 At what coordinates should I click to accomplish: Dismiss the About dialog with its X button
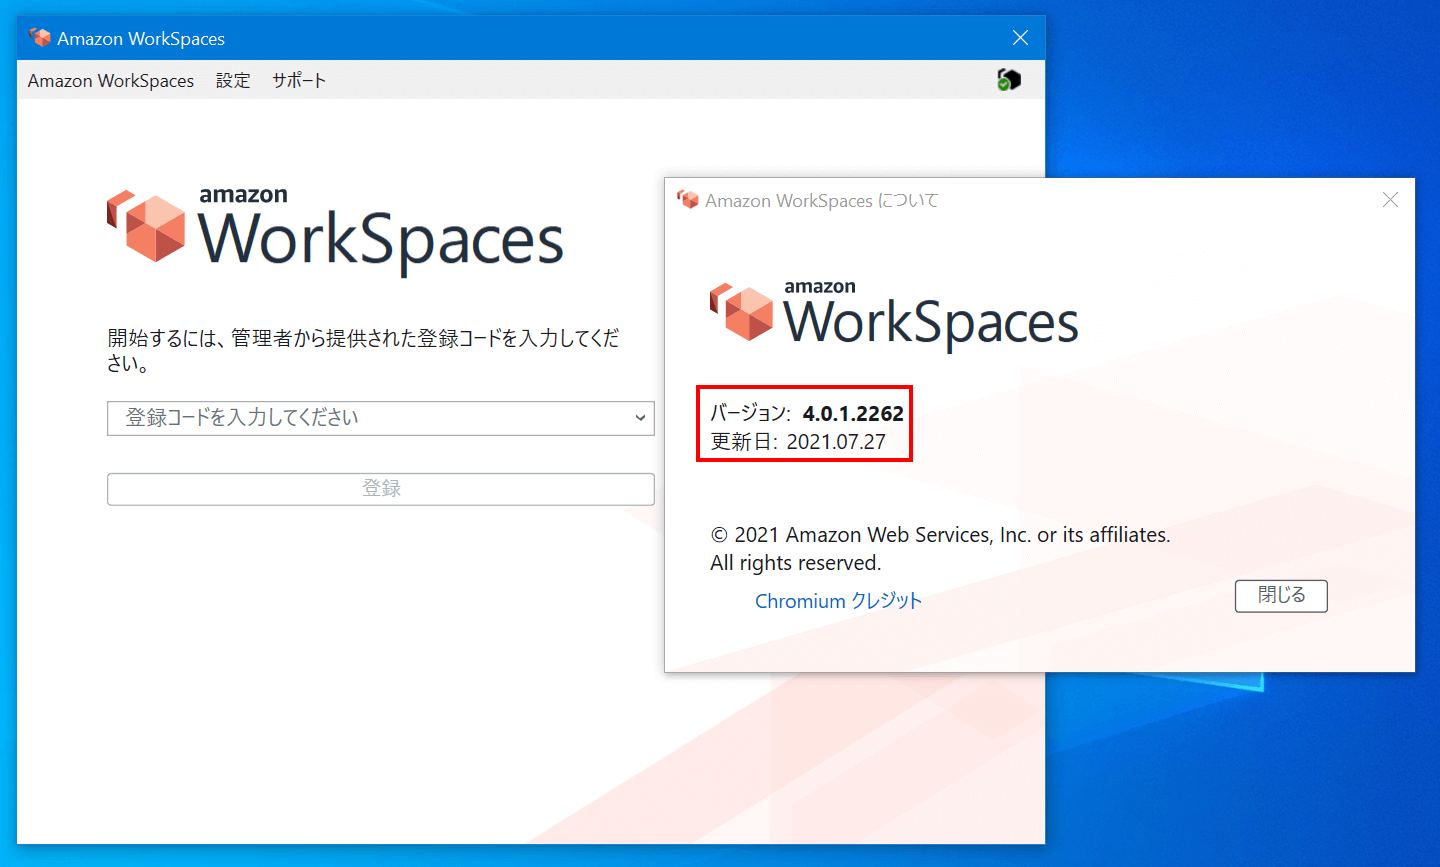click(1389, 199)
